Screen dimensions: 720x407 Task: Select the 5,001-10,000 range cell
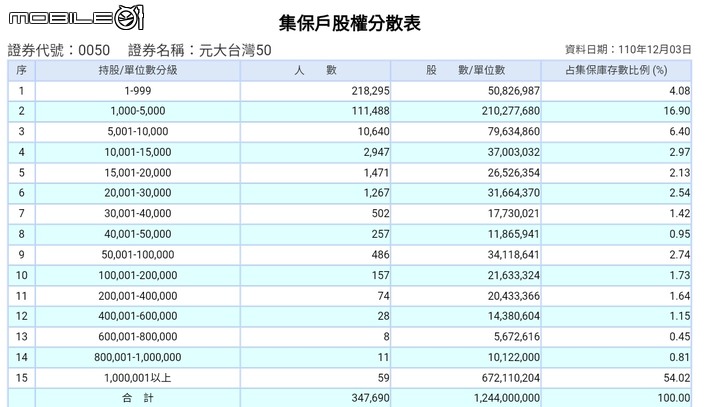138,132
